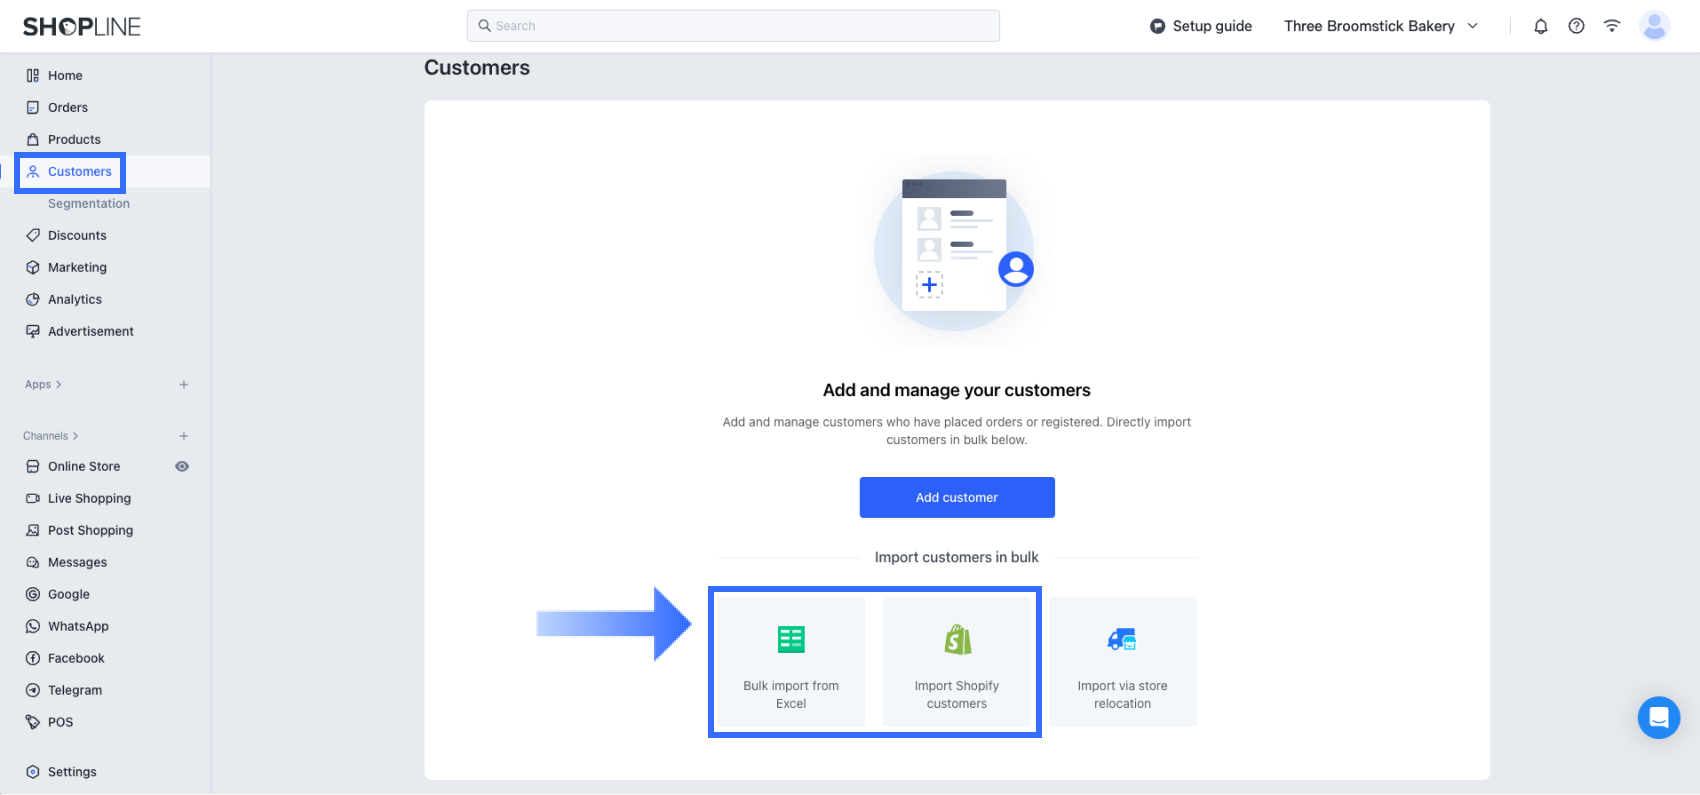1700x795 pixels.
Task: Click the Setup guide flag icon
Action: (x=1157, y=26)
